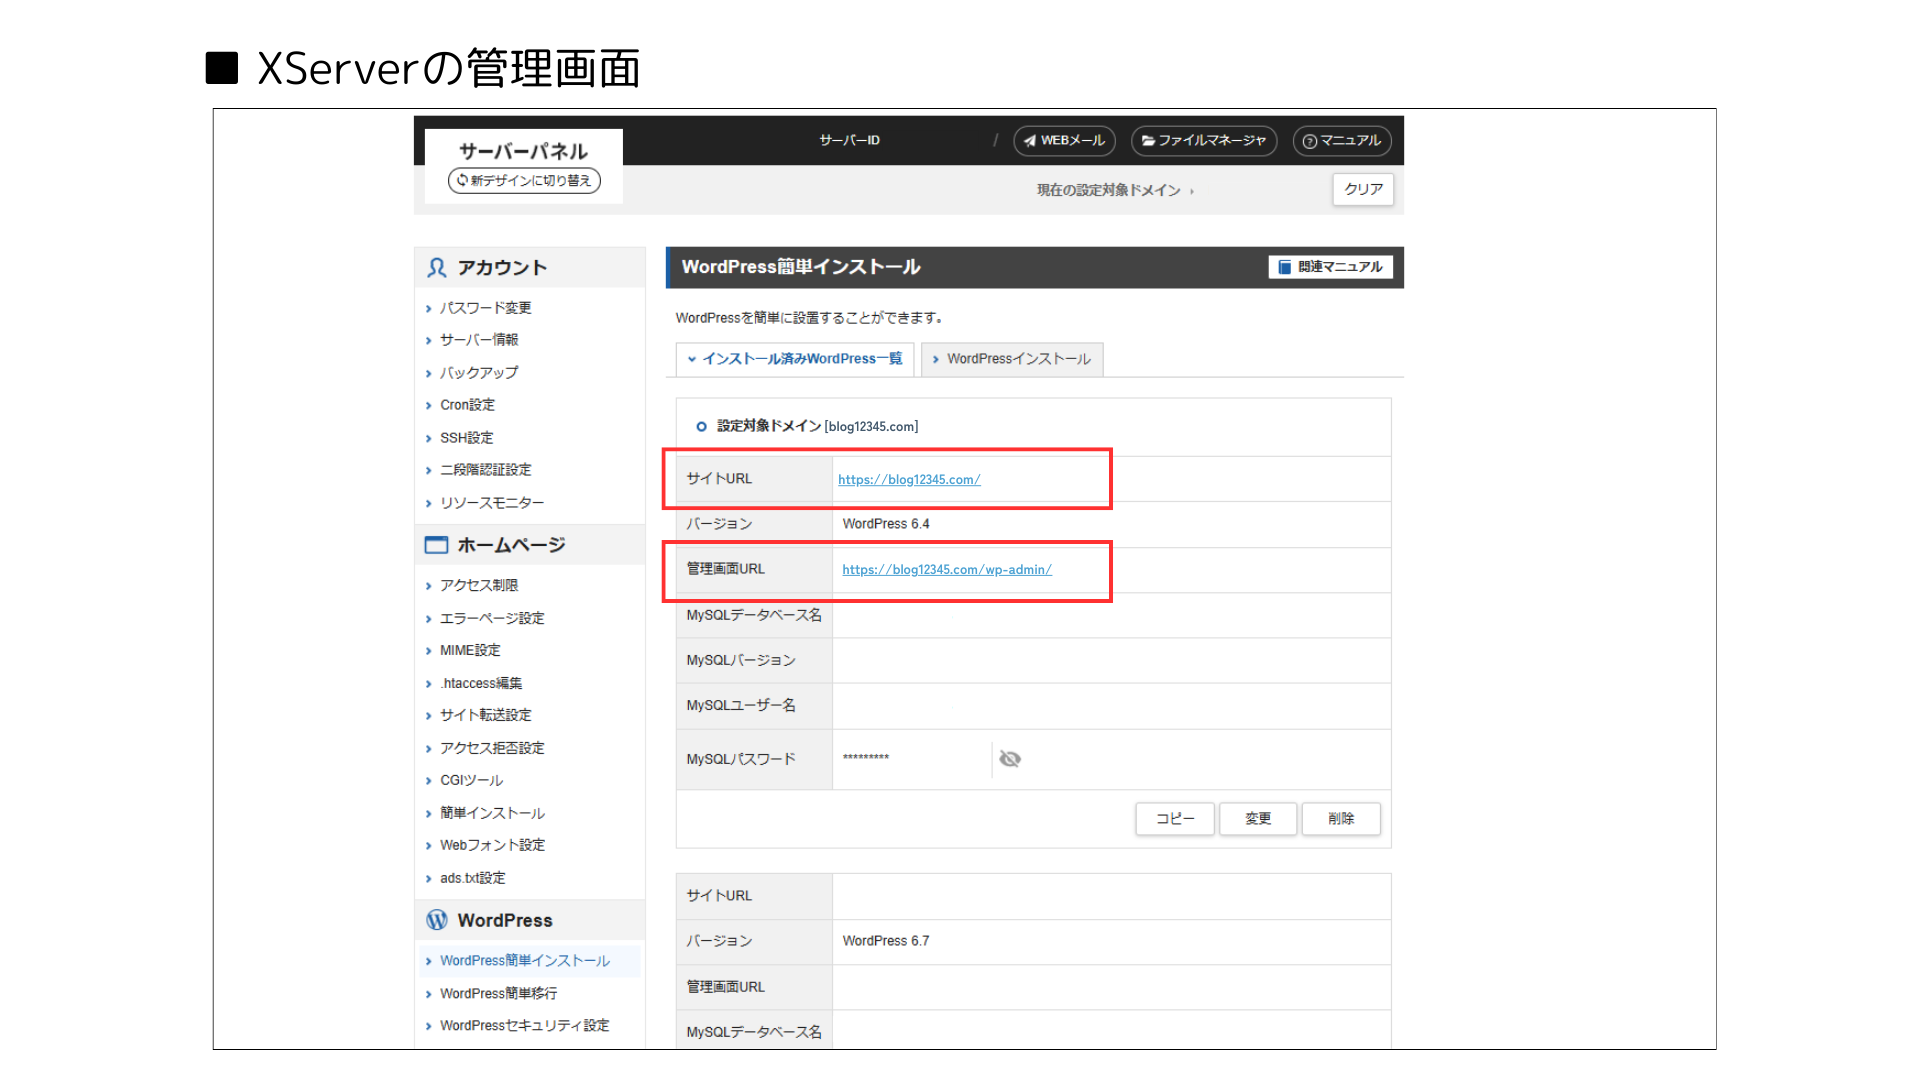This screenshot has width=1920, height=1080.
Task: Click the WordPress logo icon in sidebar
Action: tap(437, 920)
